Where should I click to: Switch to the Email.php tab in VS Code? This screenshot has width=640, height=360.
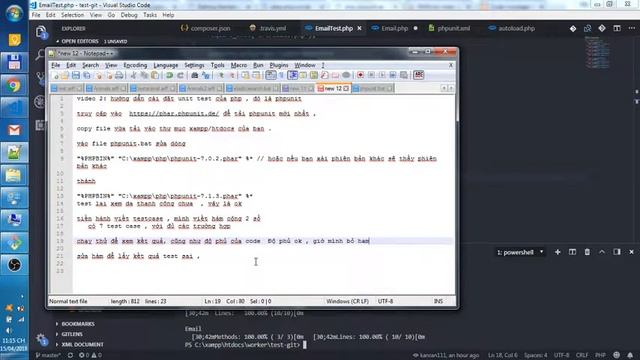[394, 29]
